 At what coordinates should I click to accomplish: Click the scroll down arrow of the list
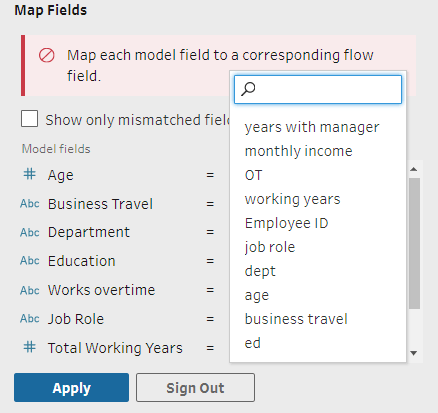click(x=414, y=353)
